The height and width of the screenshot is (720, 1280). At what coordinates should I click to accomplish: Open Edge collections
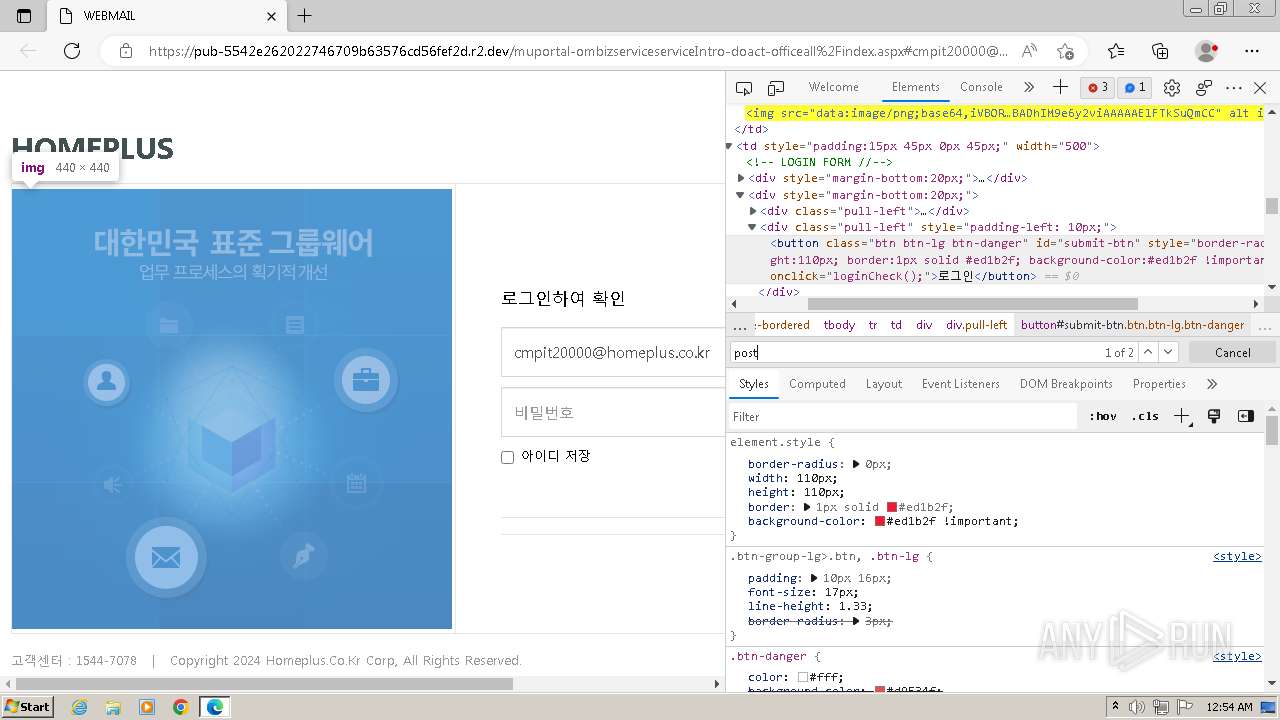[1160, 51]
